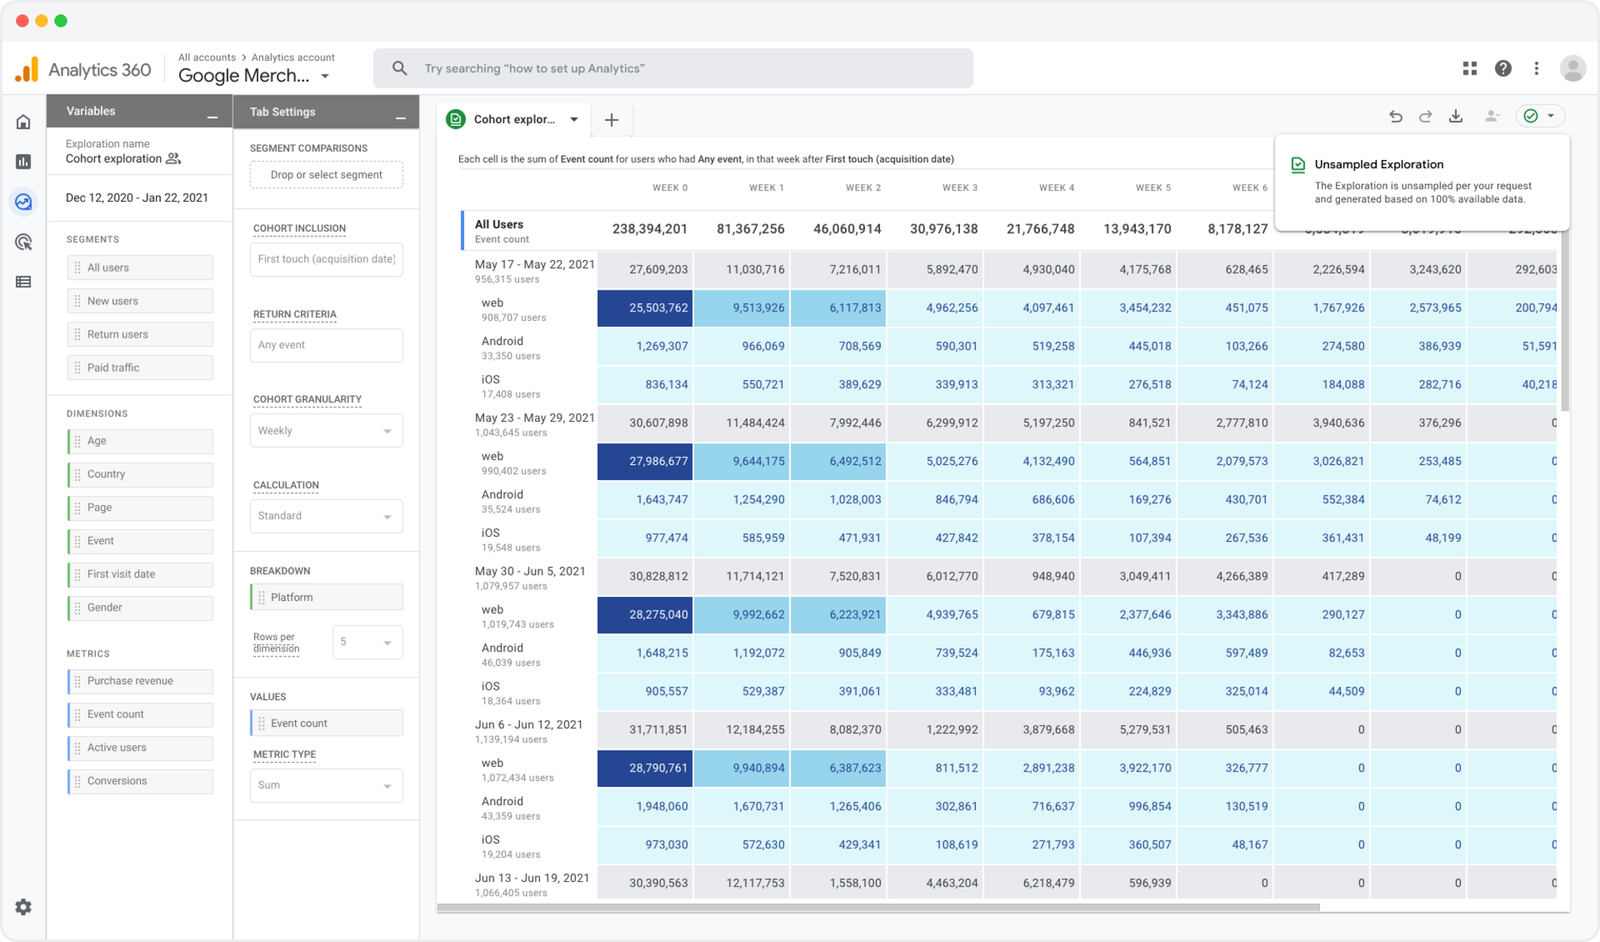Click the Download exploration icon
The image size is (1600, 942).
point(1456,117)
